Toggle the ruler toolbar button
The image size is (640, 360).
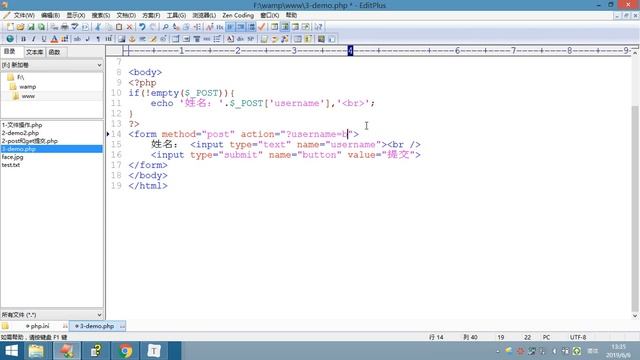[x=251, y=27]
